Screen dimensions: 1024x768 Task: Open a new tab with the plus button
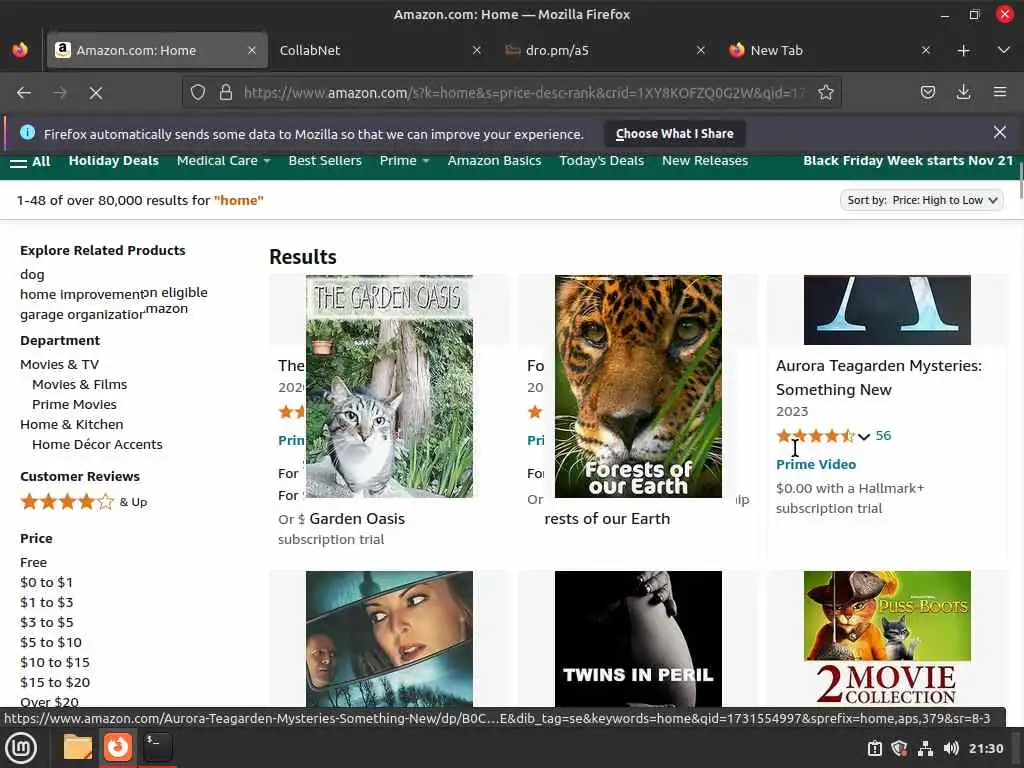coord(963,50)
